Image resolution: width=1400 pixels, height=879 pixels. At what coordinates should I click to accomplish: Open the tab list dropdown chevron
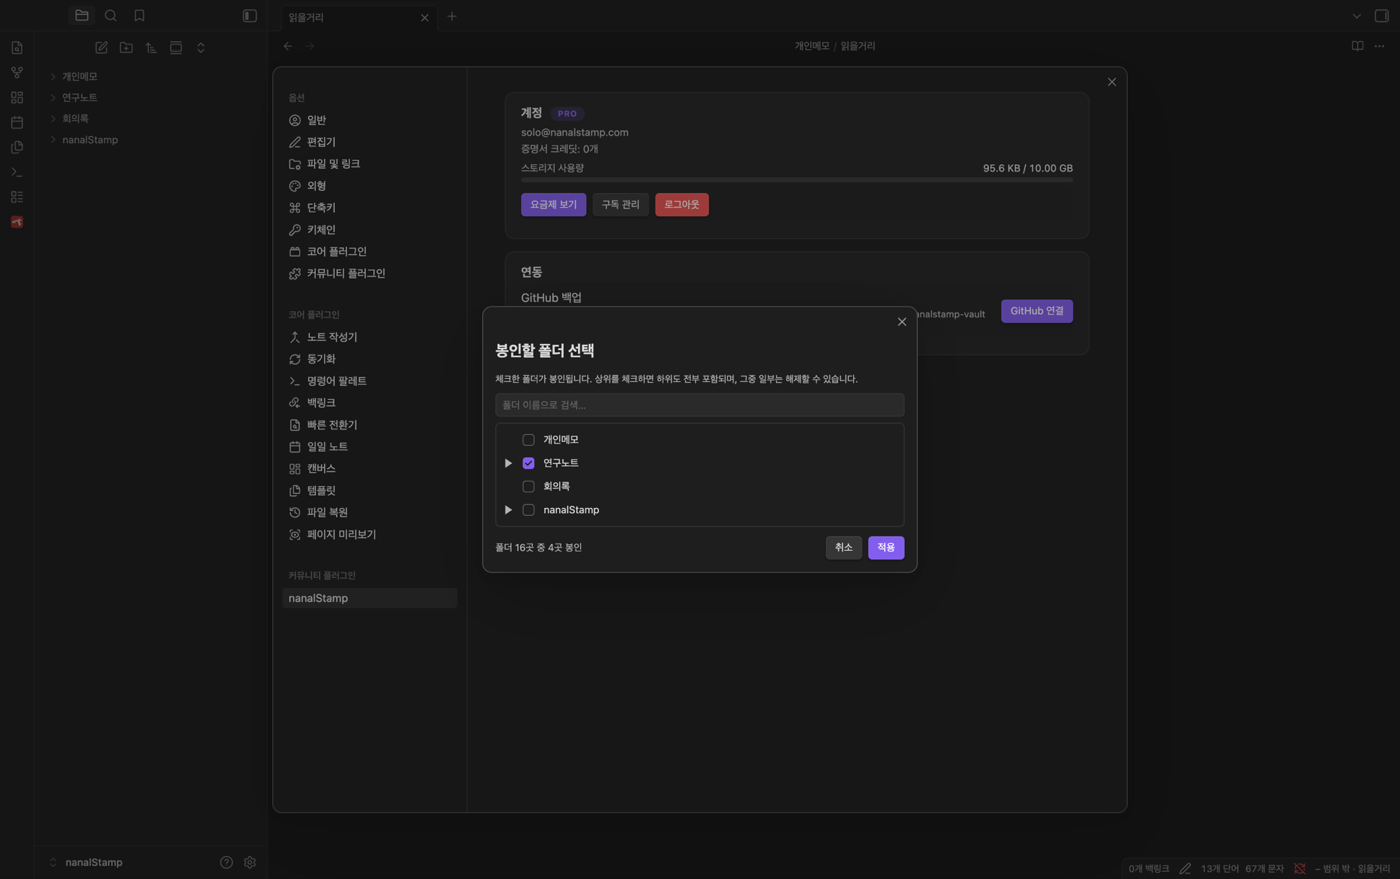[1357, 16]
